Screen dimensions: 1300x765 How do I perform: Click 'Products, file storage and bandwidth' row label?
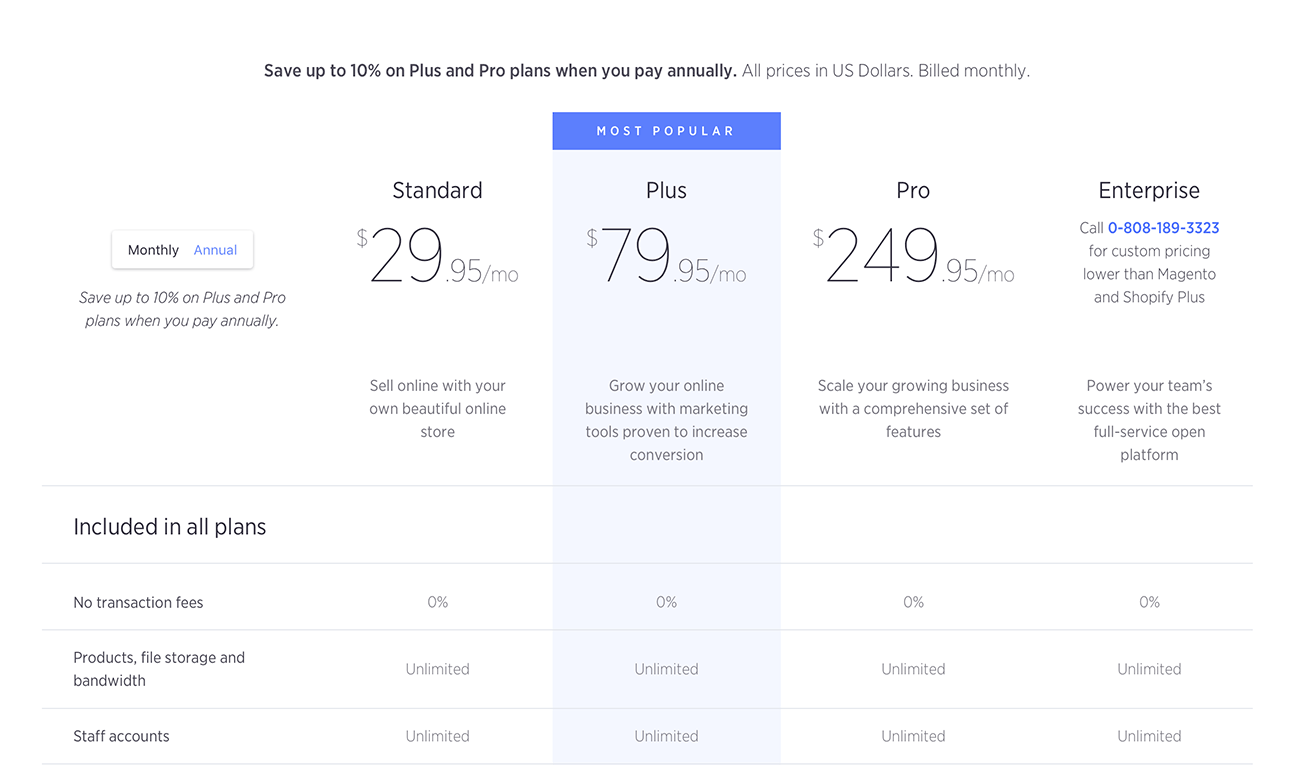click(x=159, y=669)
